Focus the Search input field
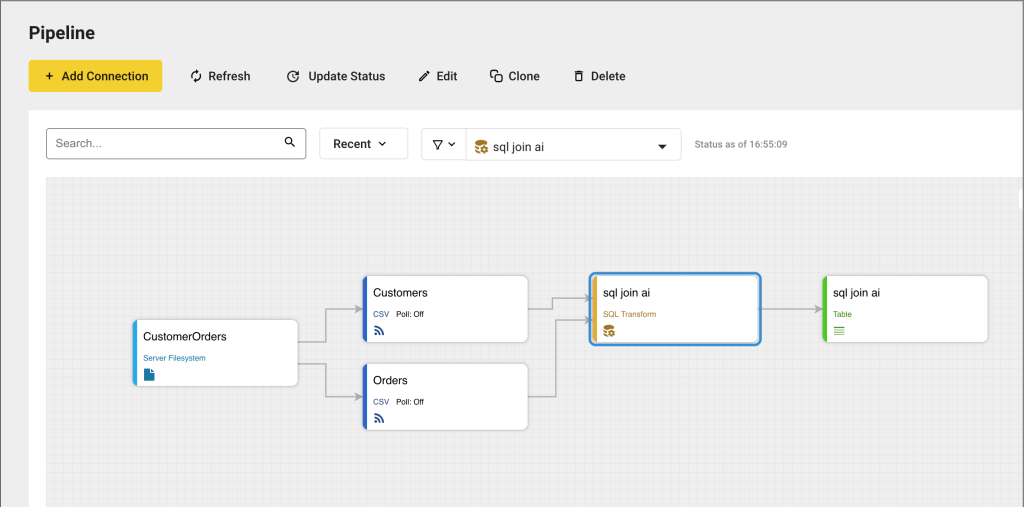The height and width of the screenshot is (507, 1024). click(165, 143)
